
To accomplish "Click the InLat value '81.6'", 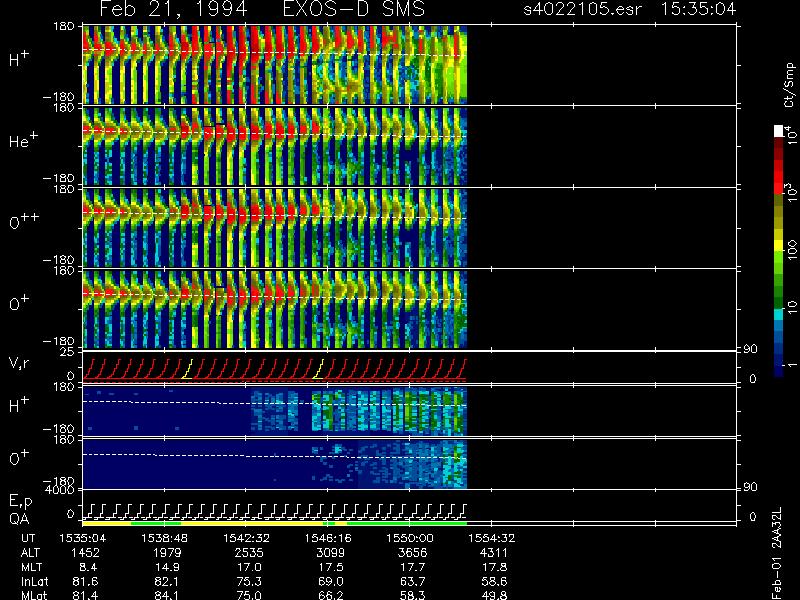I will coord(86,581).
